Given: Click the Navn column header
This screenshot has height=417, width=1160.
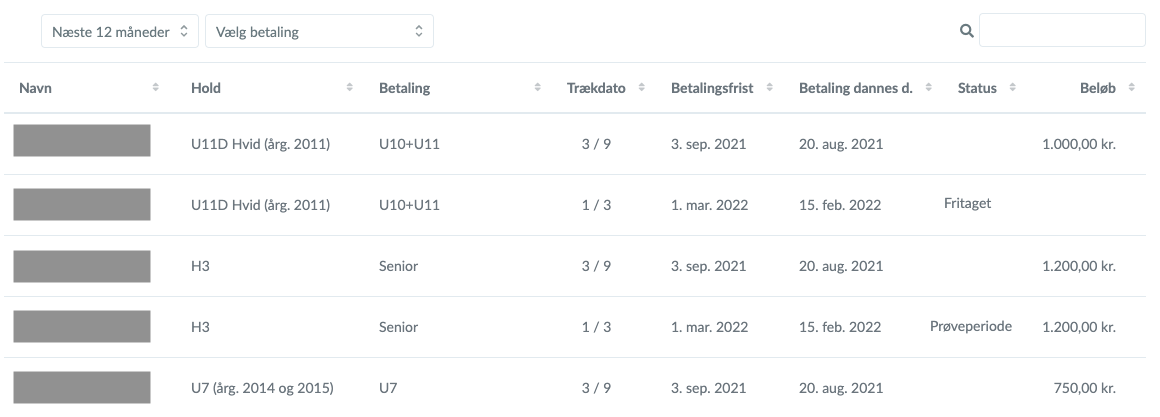Looking at the screenshot, I should (36, 88).
